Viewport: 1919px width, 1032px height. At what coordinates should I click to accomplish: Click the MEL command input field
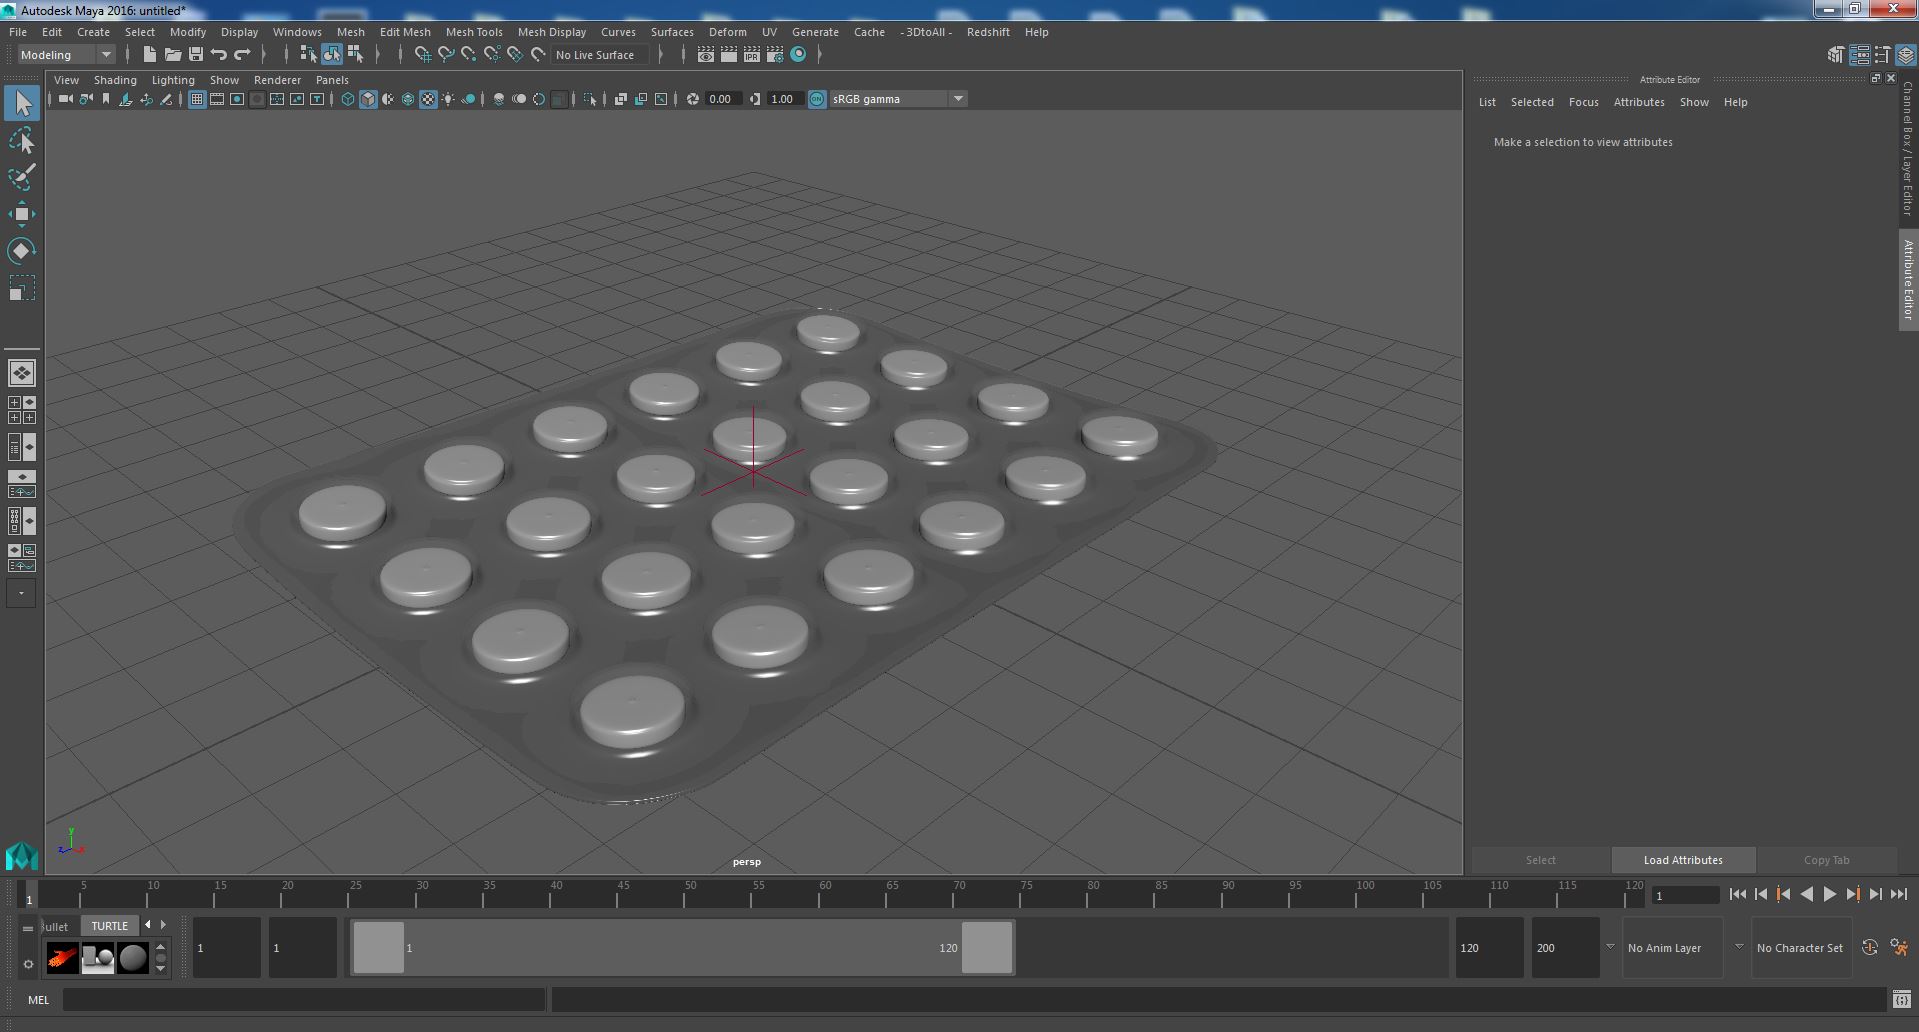(x=304, y=999)
